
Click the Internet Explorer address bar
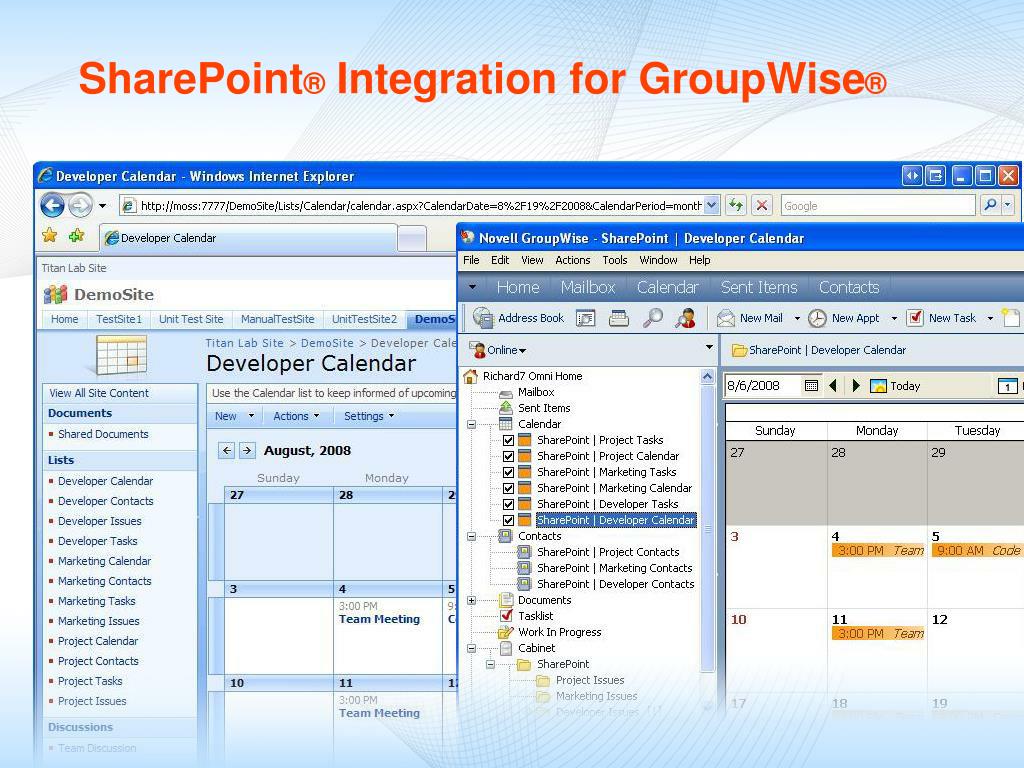pyautogui.click(x=421, y=206)
